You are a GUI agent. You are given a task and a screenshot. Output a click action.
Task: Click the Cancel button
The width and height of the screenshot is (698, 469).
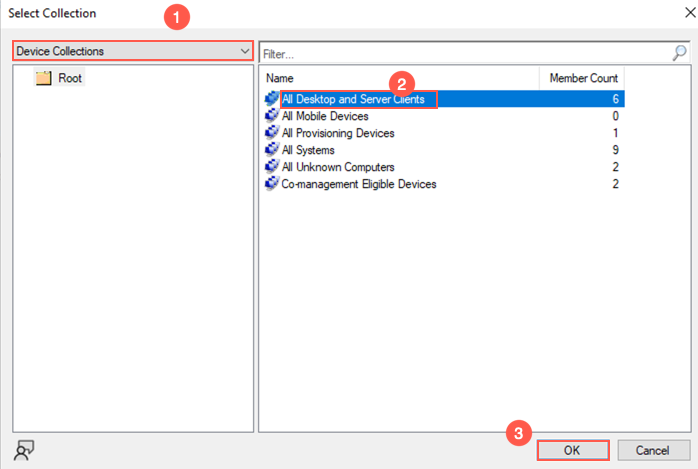[x=653, y=450]
